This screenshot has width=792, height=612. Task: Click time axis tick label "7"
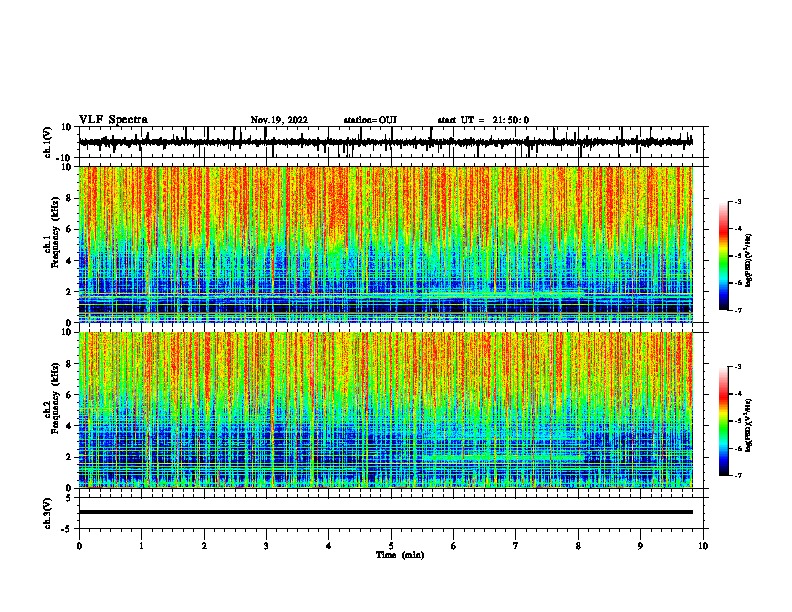[516, 546]
